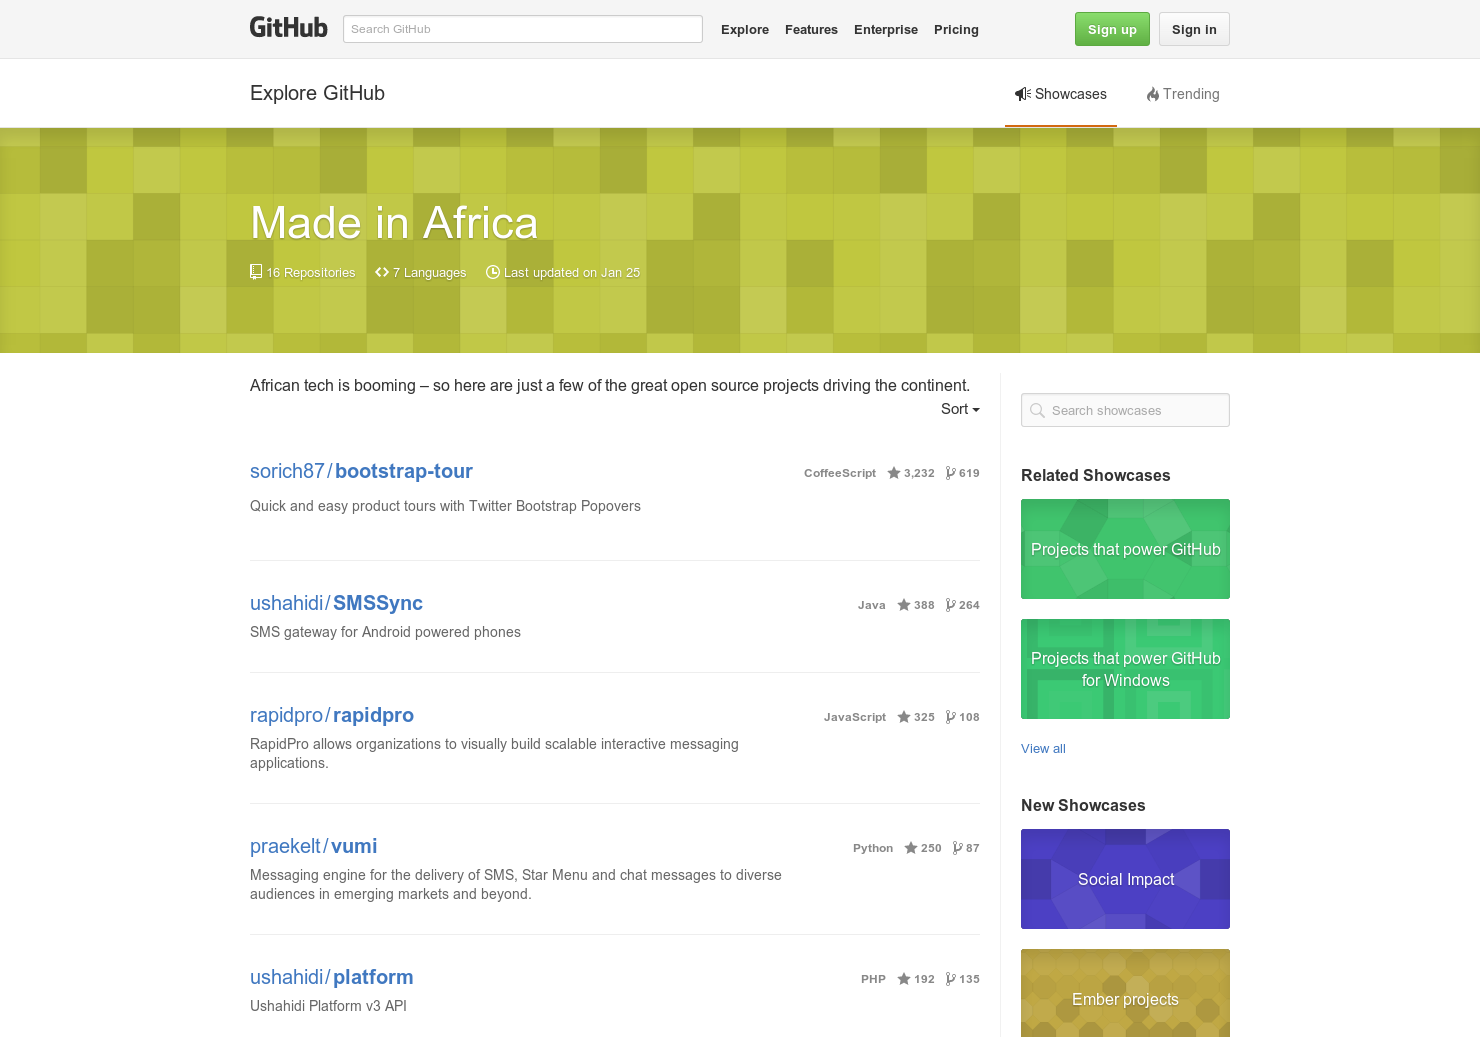Open the Sort dropdown

[960, 409]
